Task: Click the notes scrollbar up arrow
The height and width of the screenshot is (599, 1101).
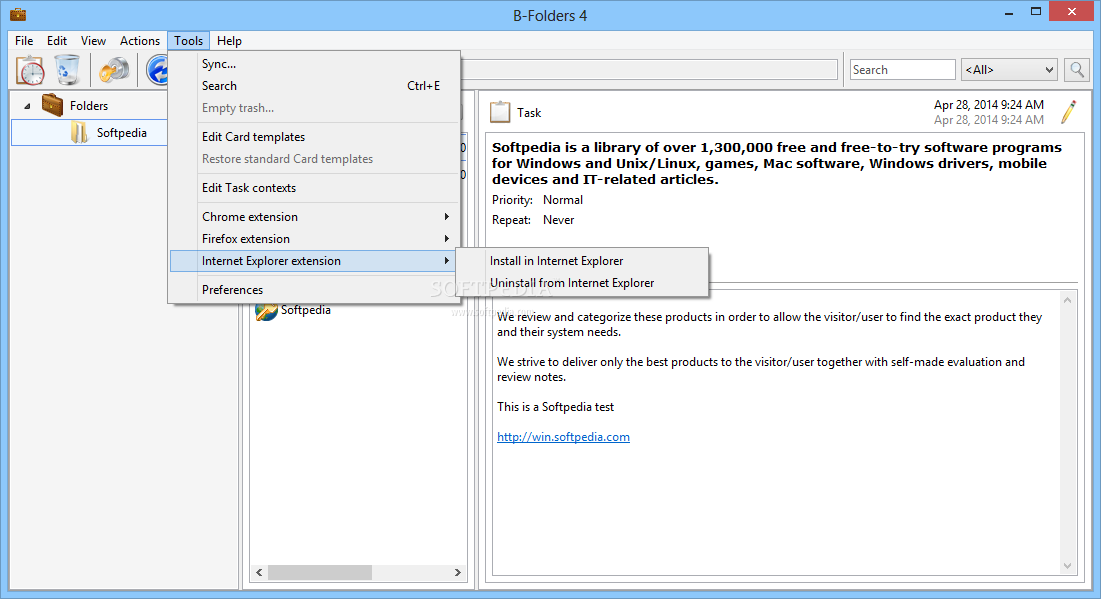Action: point(1067,300)
